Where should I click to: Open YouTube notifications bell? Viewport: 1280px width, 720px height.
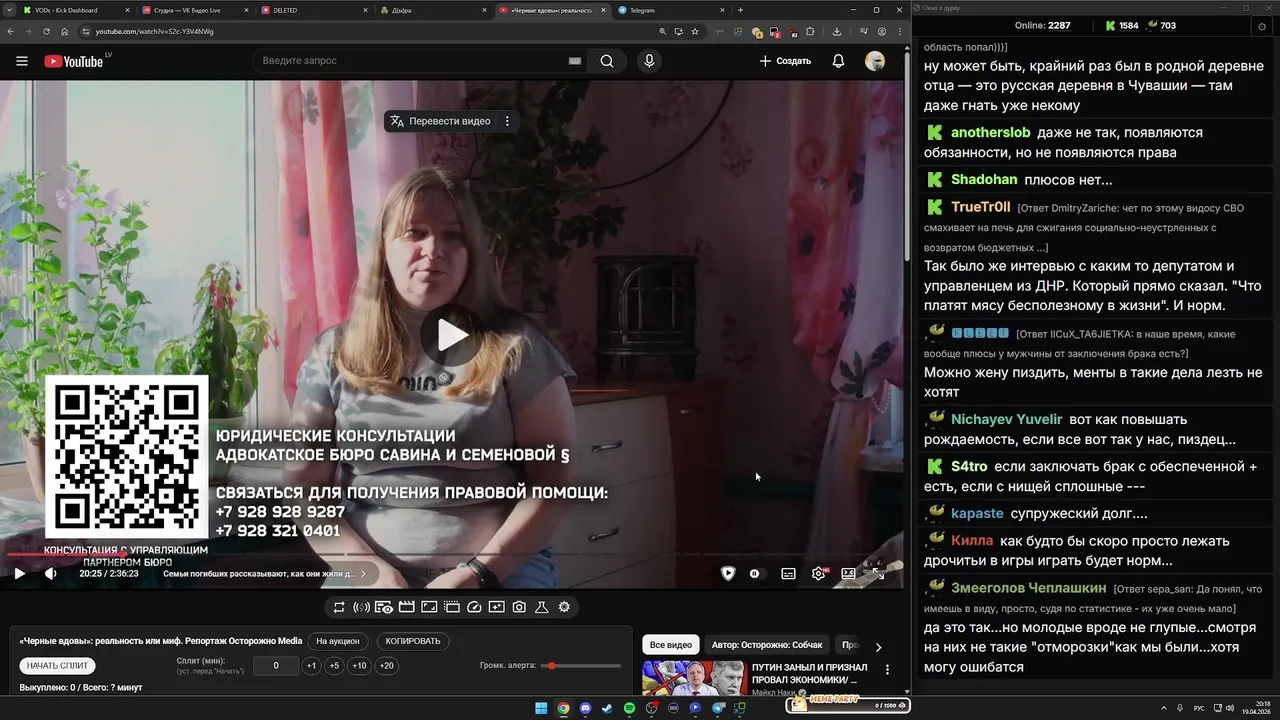click(x=838, y=61)
